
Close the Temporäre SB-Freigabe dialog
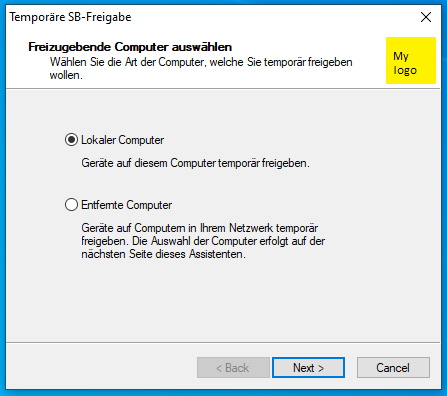(426, 17)
